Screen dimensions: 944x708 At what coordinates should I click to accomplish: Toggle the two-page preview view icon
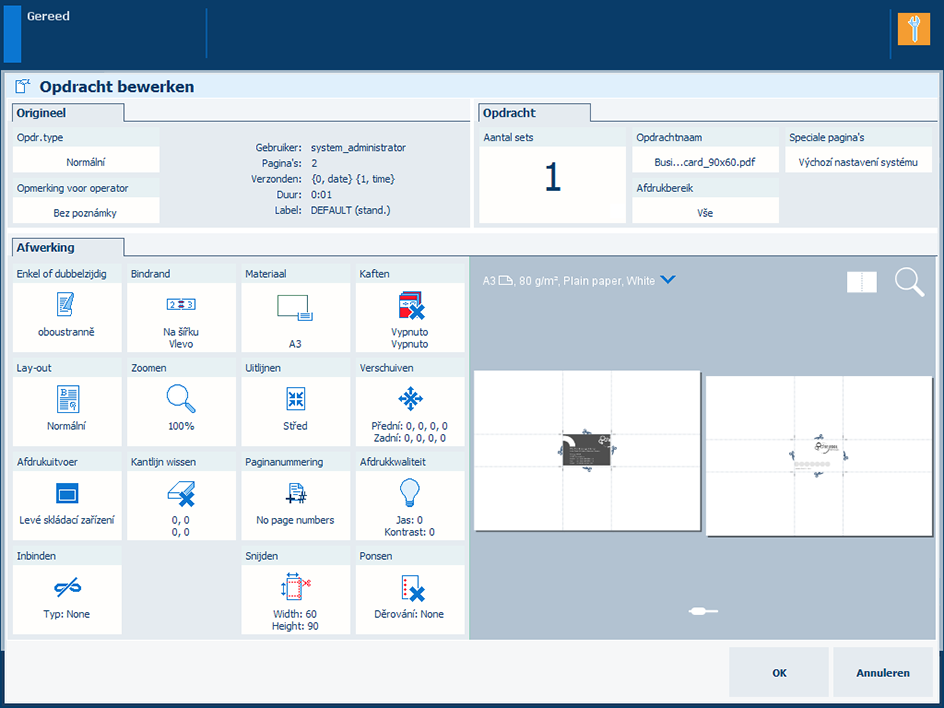pos(861,283)
